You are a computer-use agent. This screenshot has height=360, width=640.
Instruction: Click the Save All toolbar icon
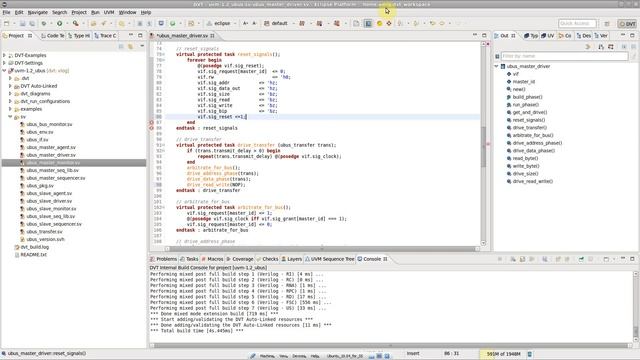[x=32, y=24]
